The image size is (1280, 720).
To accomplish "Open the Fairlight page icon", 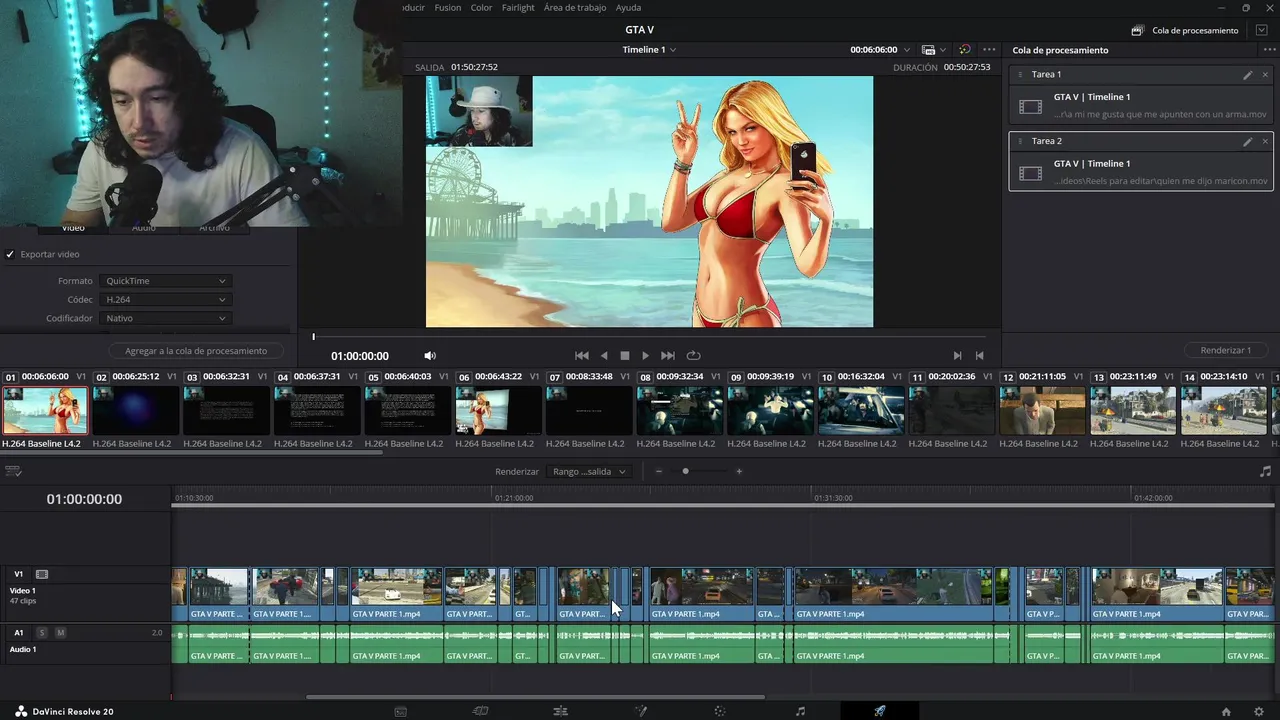I will (800, 711).
